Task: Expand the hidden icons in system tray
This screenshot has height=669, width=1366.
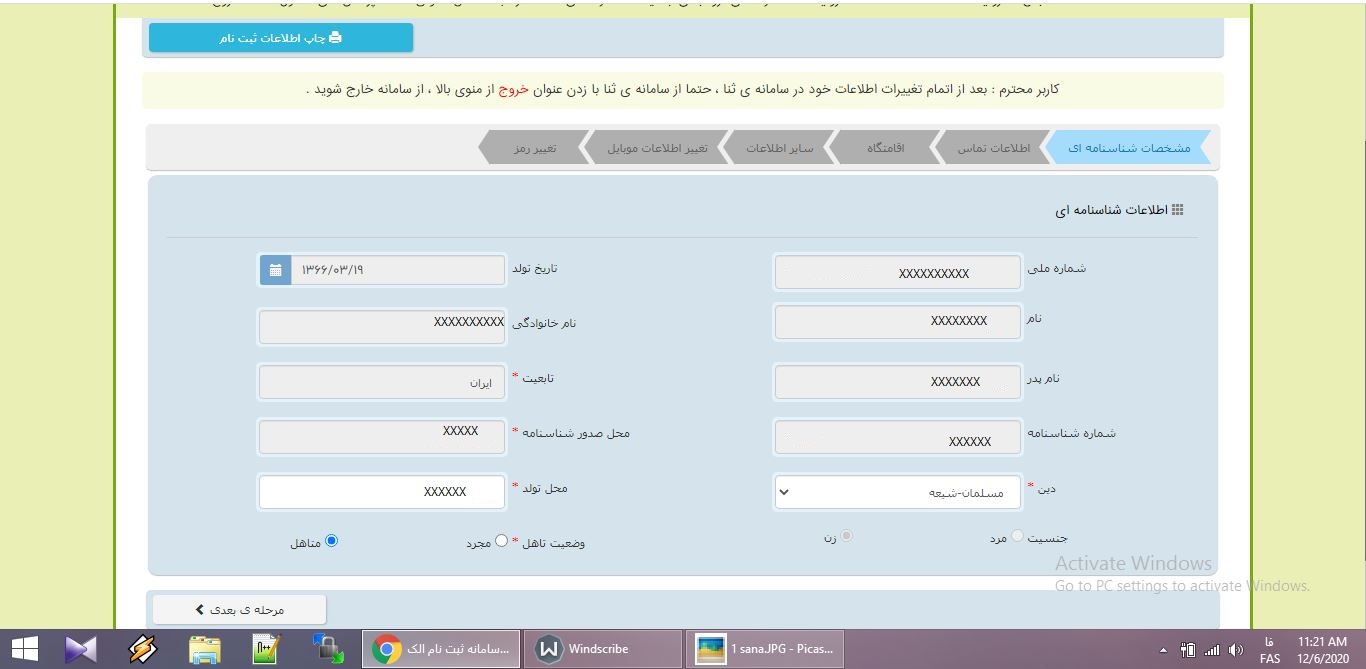Action: [x=1164, y=648]
